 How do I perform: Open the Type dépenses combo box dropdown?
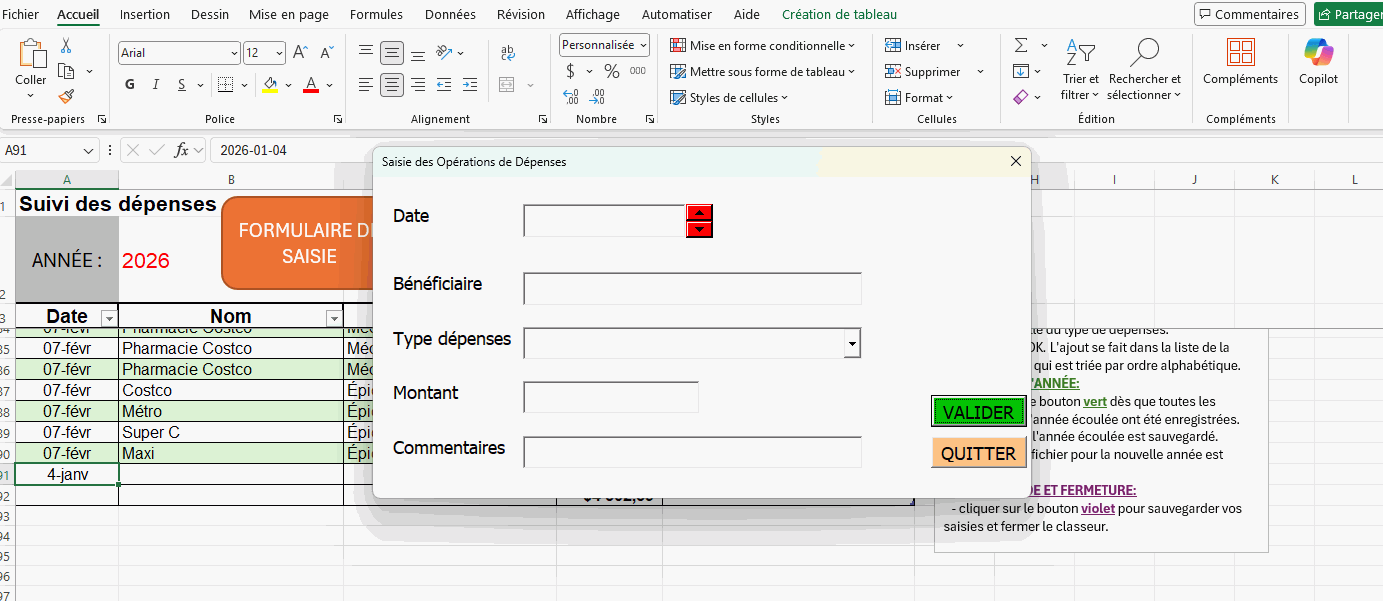[x=852, y=343]
